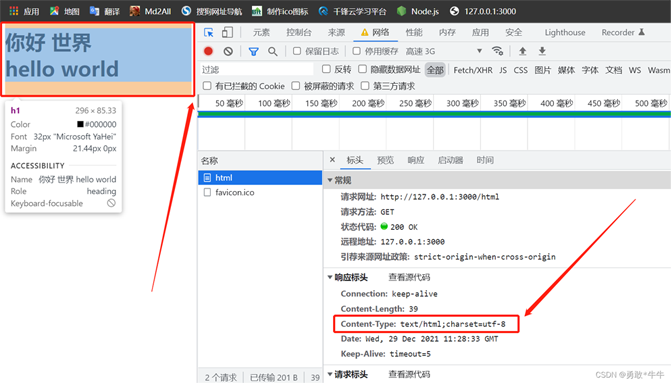Enable the 停用缓存 checkbox
This screenshot has width=671, height=383.
tap(356, 51)
